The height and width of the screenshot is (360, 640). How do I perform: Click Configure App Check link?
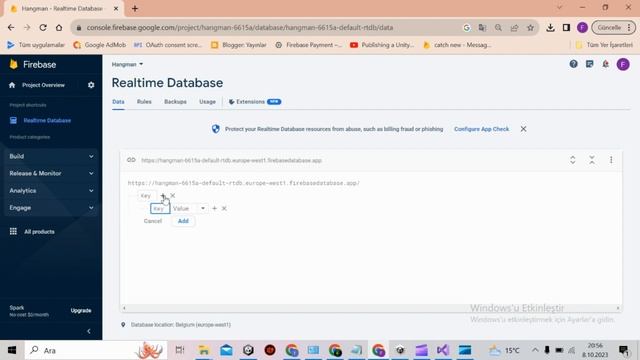pos(481,129)
